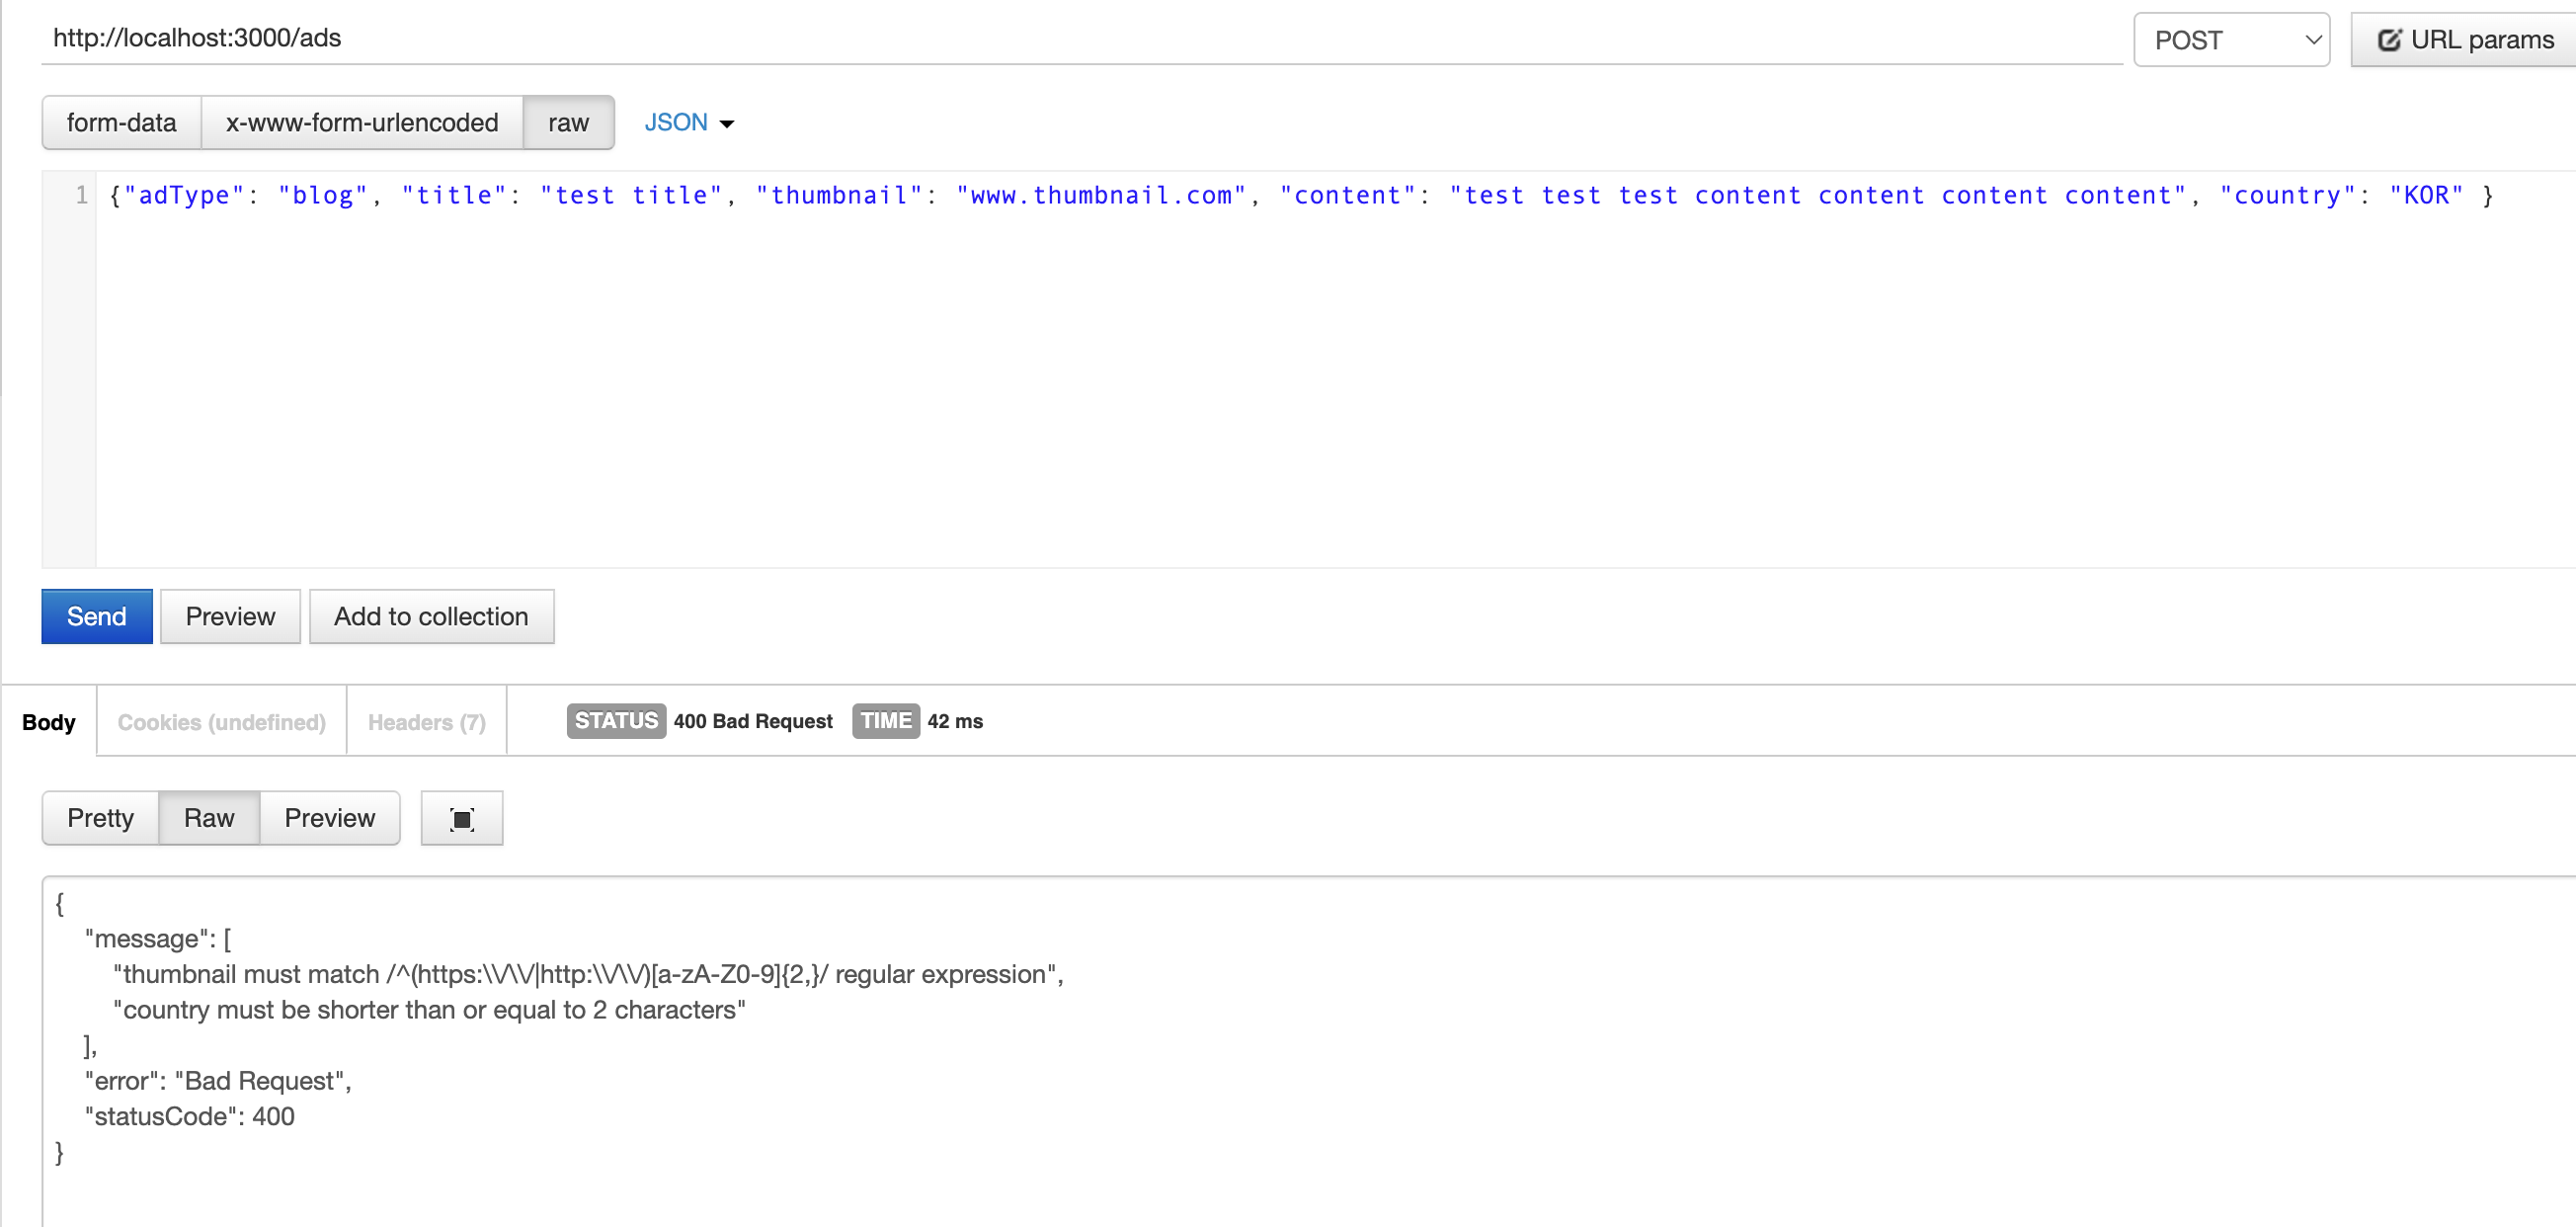Click the STATUS badge label

coord(615,721)
